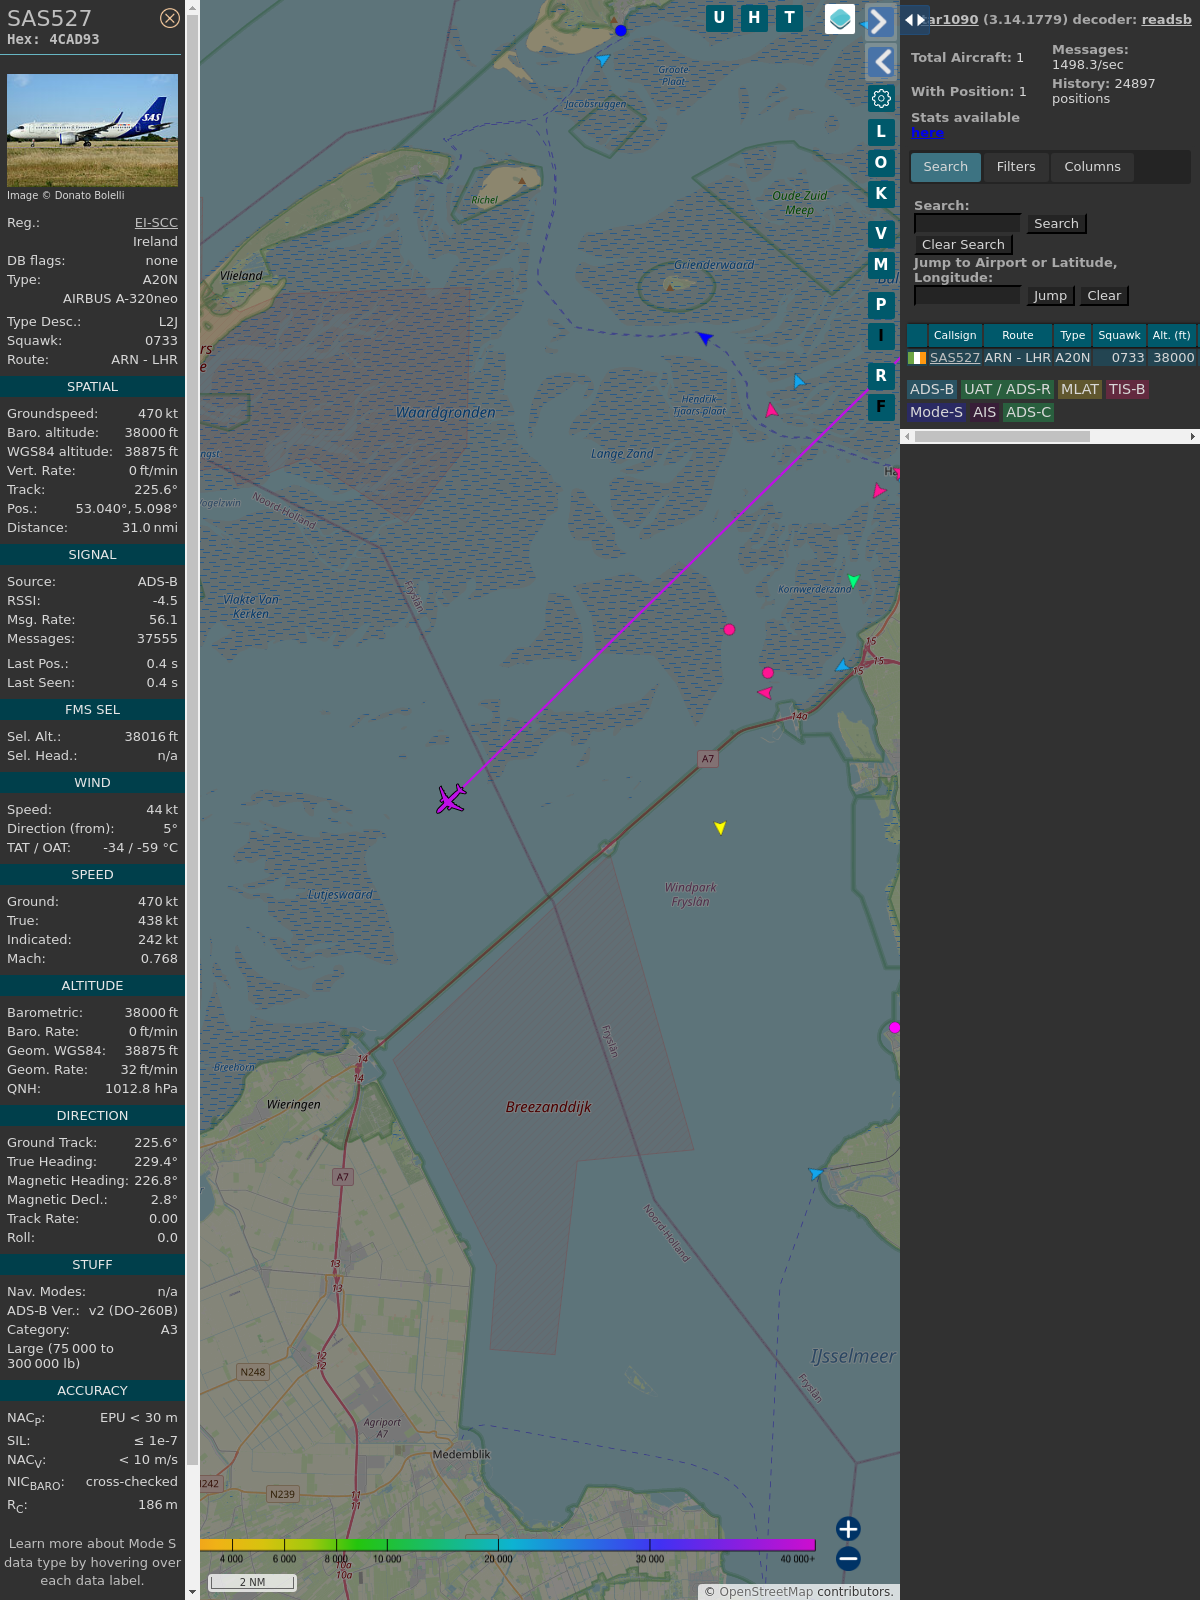Open the settings gear on the map
This screenshot has height=1600, width=1200.
point(881,98)
